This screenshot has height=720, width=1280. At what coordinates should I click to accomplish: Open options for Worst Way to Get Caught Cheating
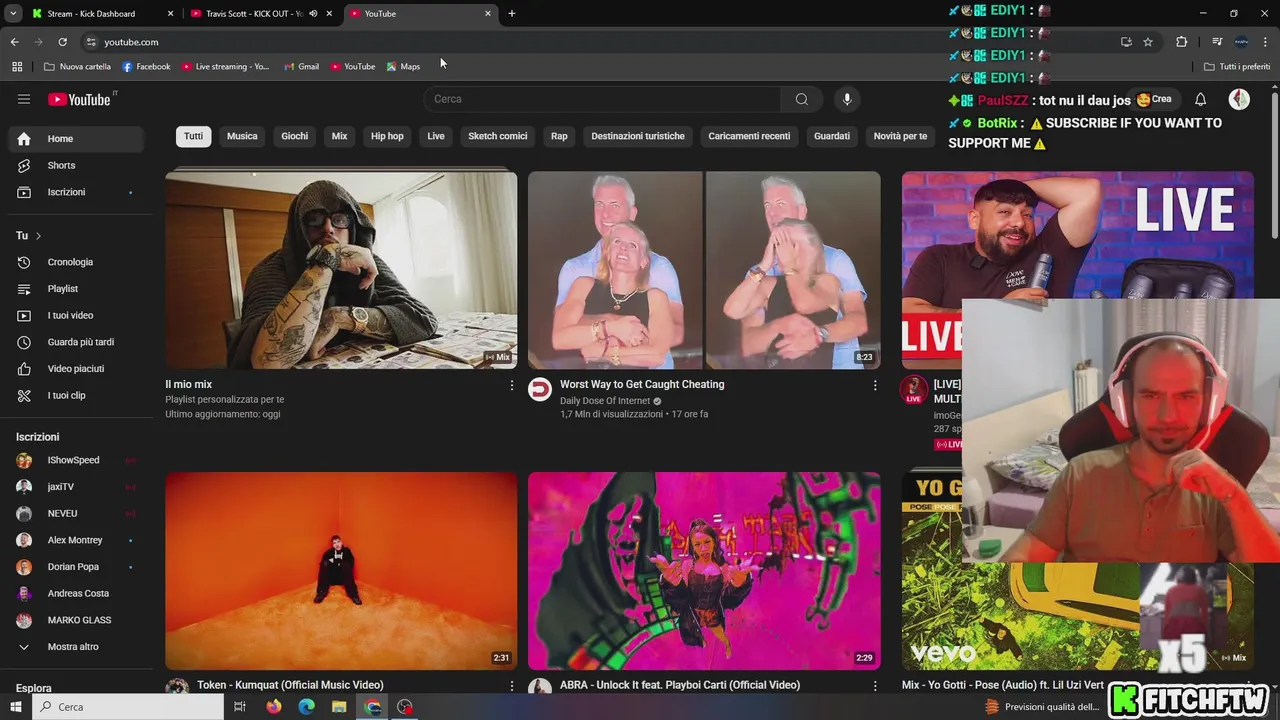click(x=875, y=385)
